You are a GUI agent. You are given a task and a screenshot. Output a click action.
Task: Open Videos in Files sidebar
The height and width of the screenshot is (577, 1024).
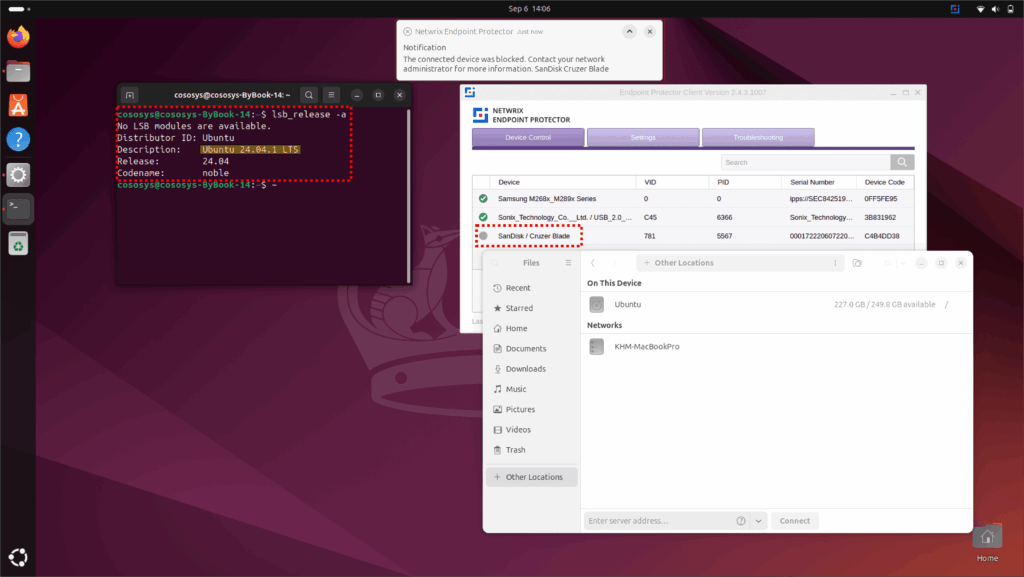tap(532, 429)
